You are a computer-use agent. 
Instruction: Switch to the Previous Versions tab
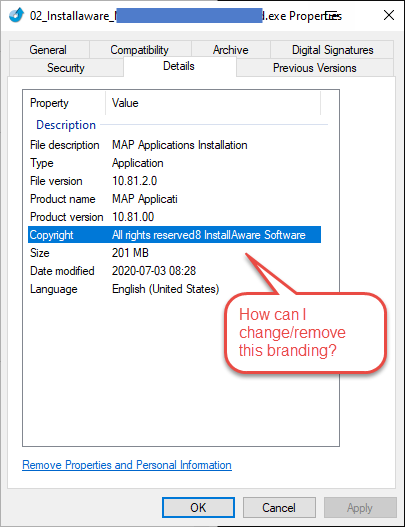315,68
